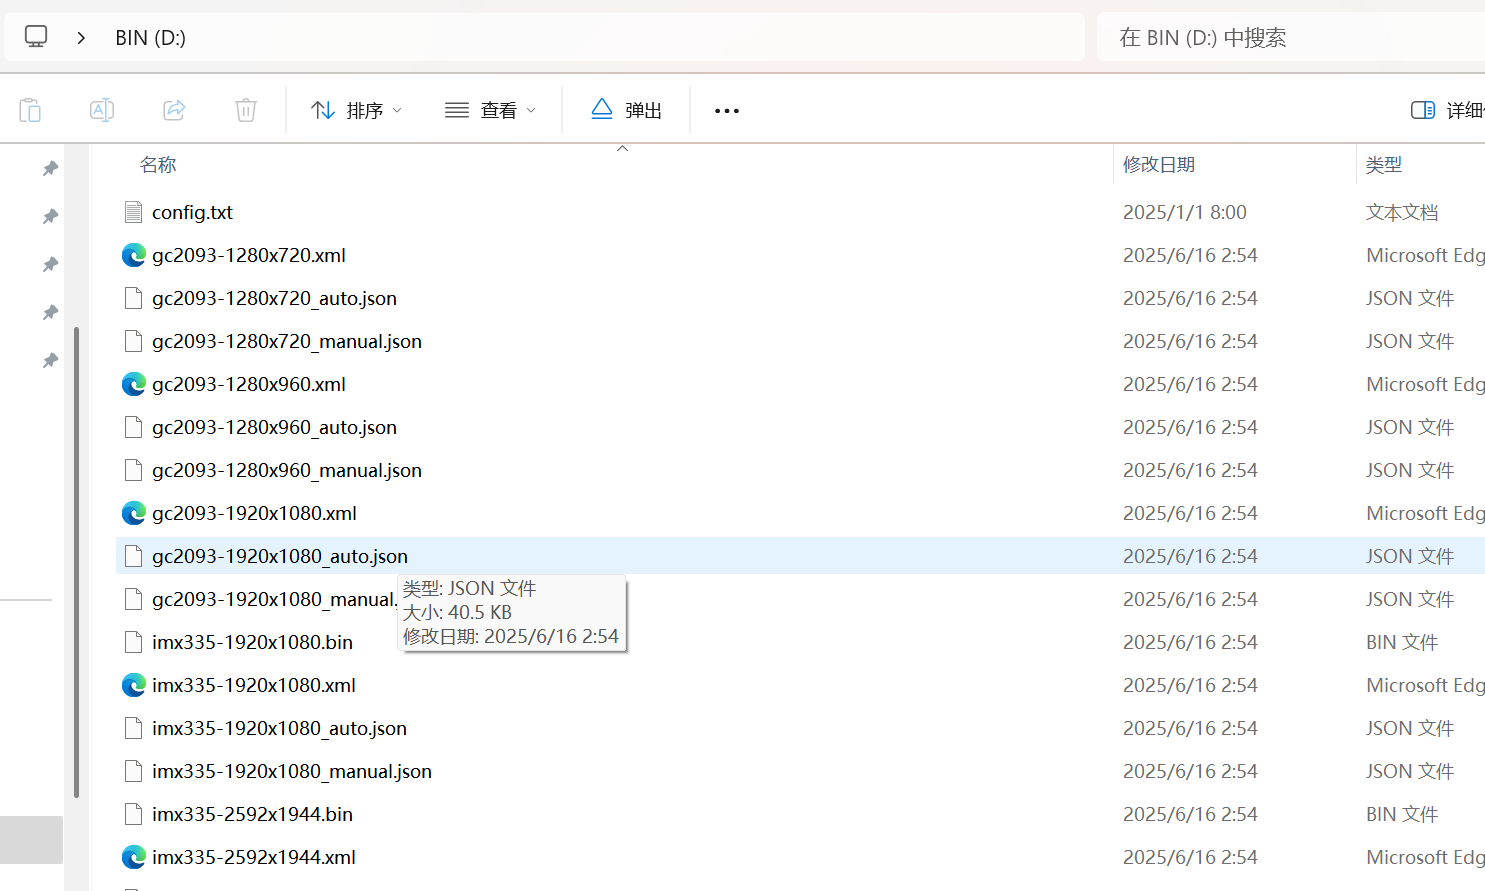Click the navigation pane vertical scrollbar

click(x=76, y=562)
